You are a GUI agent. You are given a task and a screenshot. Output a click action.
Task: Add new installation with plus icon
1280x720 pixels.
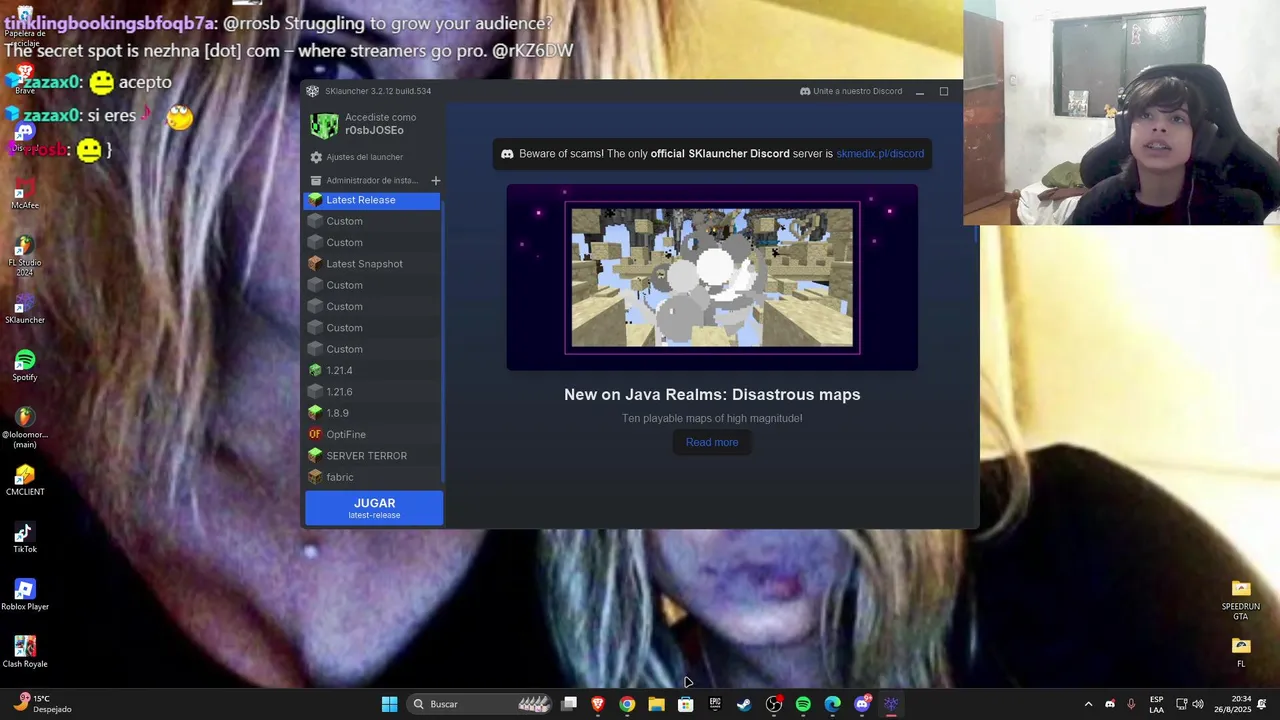(x=435, y=180)
